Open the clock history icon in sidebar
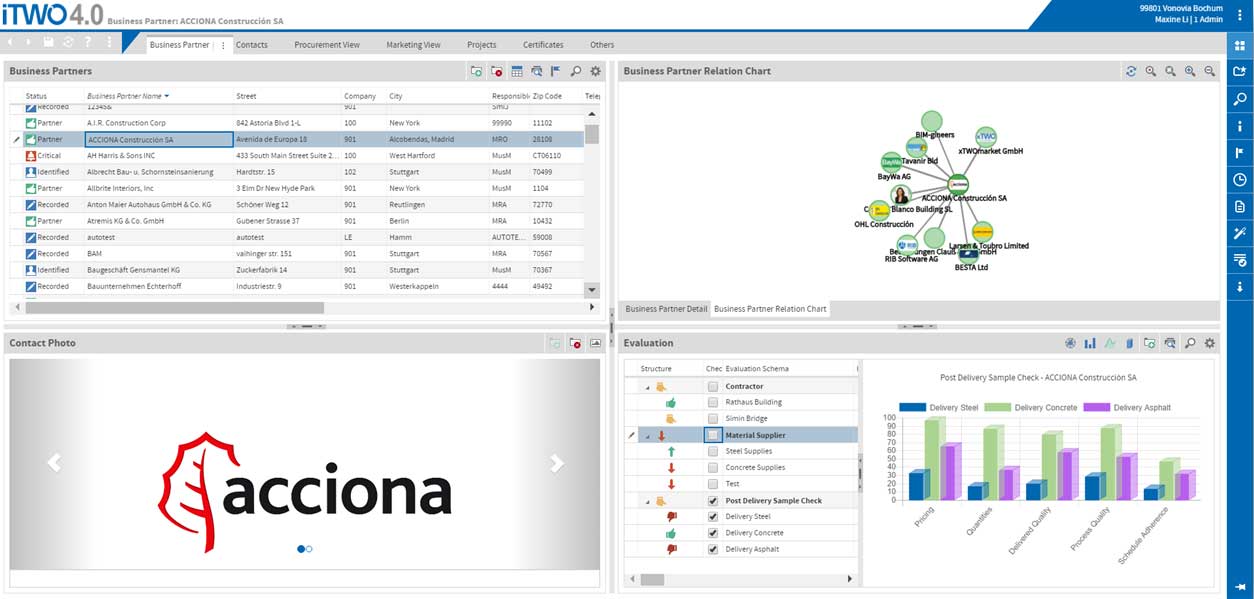Image resolution: width=1254 pixels, height=599 pixels. [x=1240, y=180]
